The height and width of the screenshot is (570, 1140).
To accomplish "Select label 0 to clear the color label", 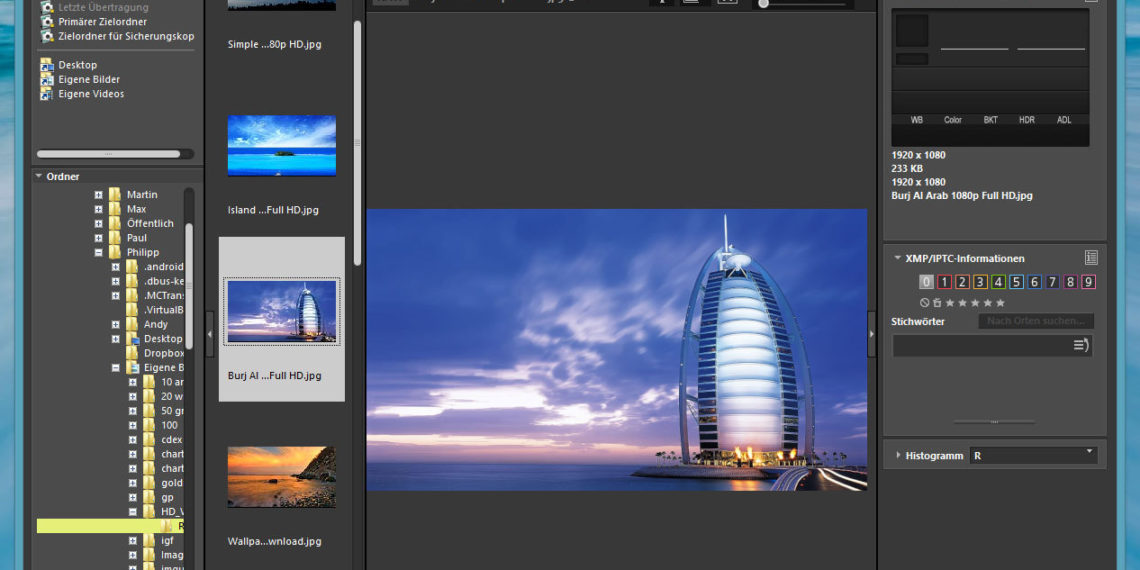I will click(x=926, y=282).
